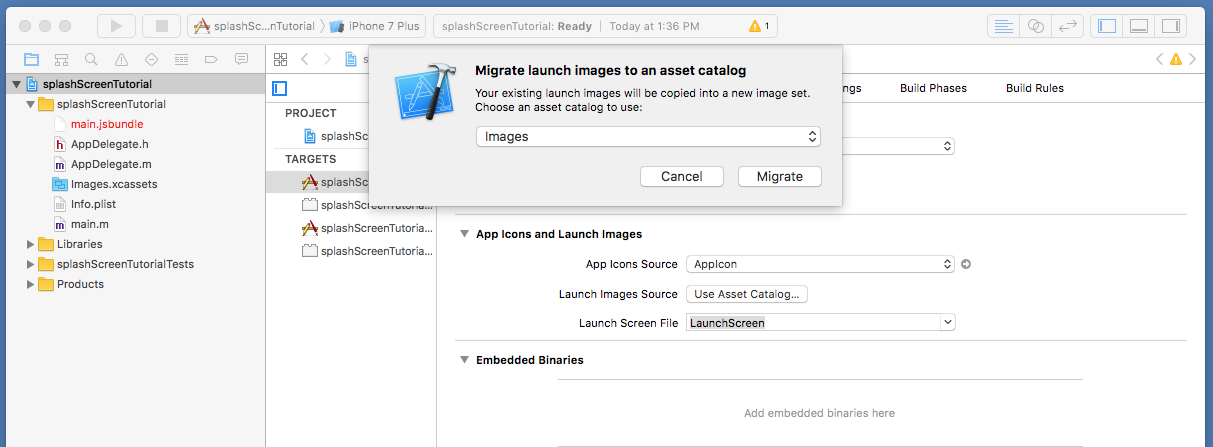The width and height of the screenshot is (1213, 447).
Task: Select the Standard editor button
Action: 1004,26
